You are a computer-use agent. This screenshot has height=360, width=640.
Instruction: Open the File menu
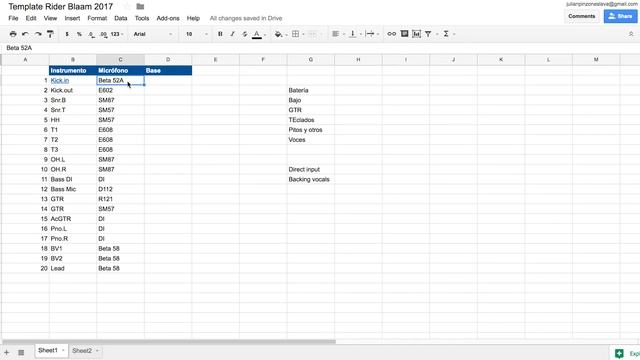pyautogui.click(x=13, y=18)
